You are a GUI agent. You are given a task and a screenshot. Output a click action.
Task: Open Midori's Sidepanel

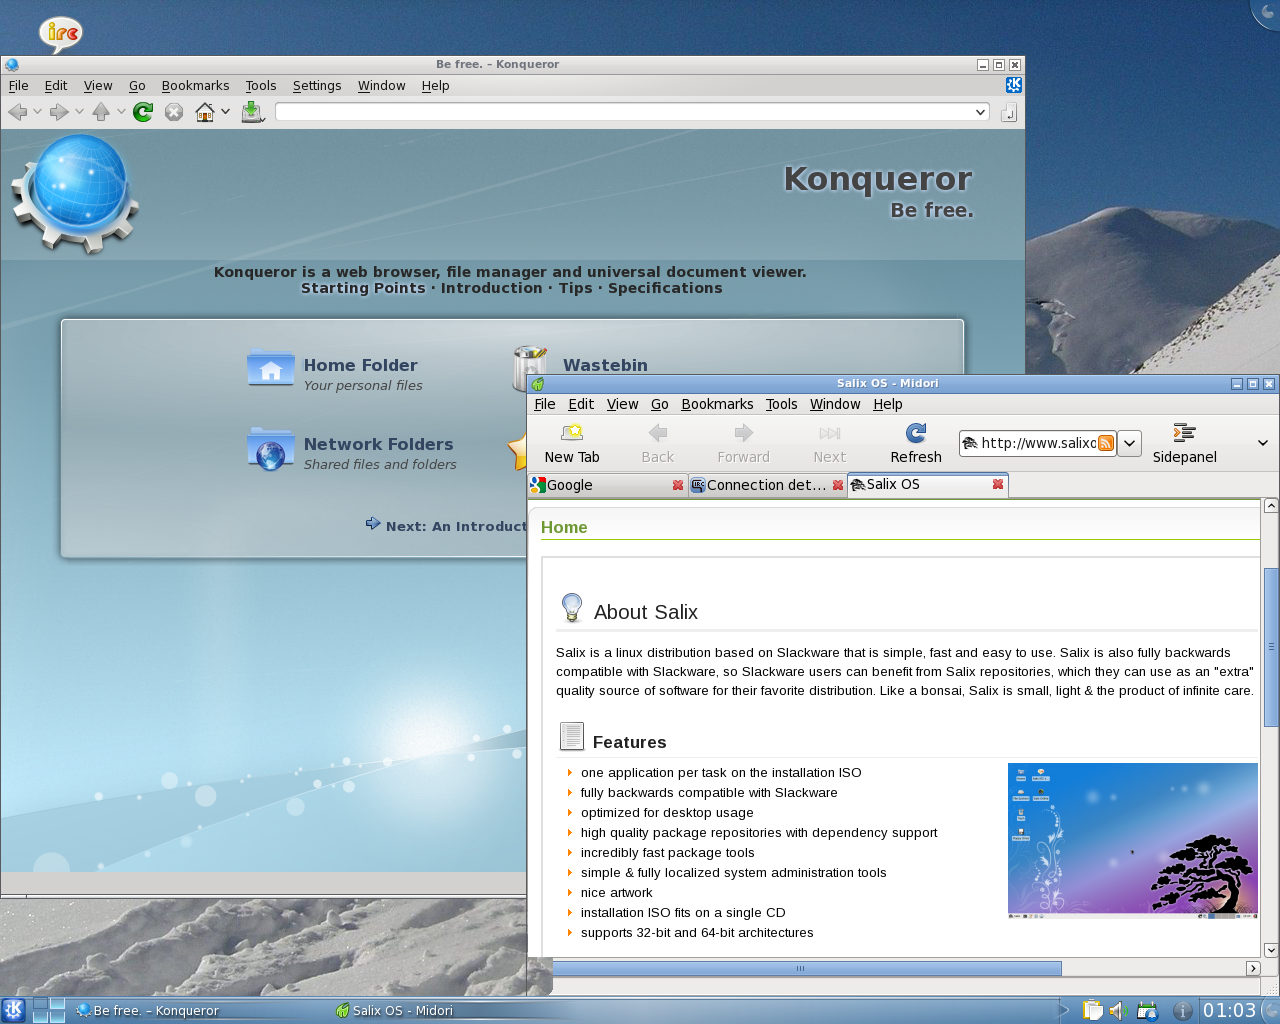1184,443
